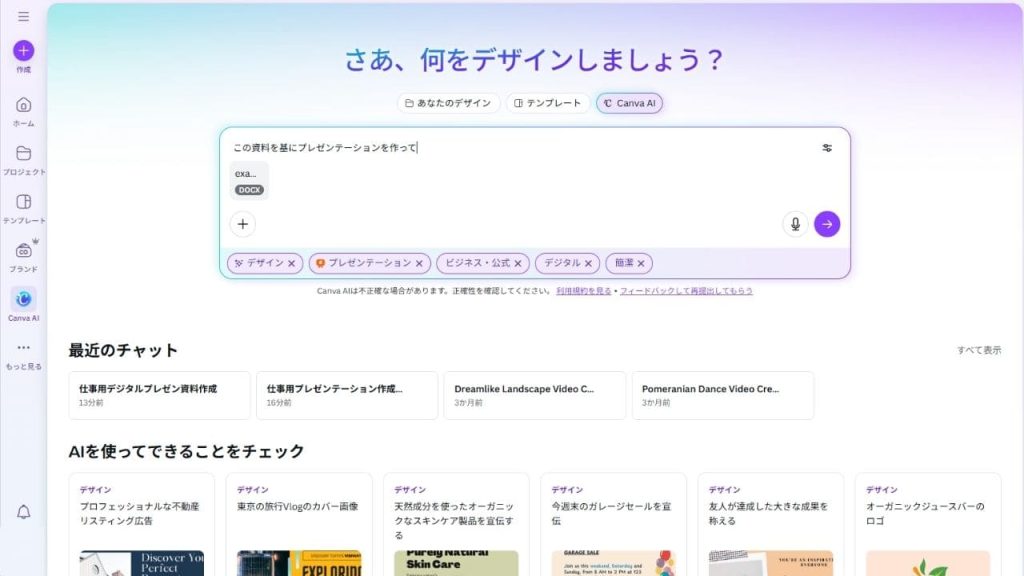Viewport: 1024px width, 576px height.
Task: Click the prompt settings sliders icon
Action: tap(827, 148)
